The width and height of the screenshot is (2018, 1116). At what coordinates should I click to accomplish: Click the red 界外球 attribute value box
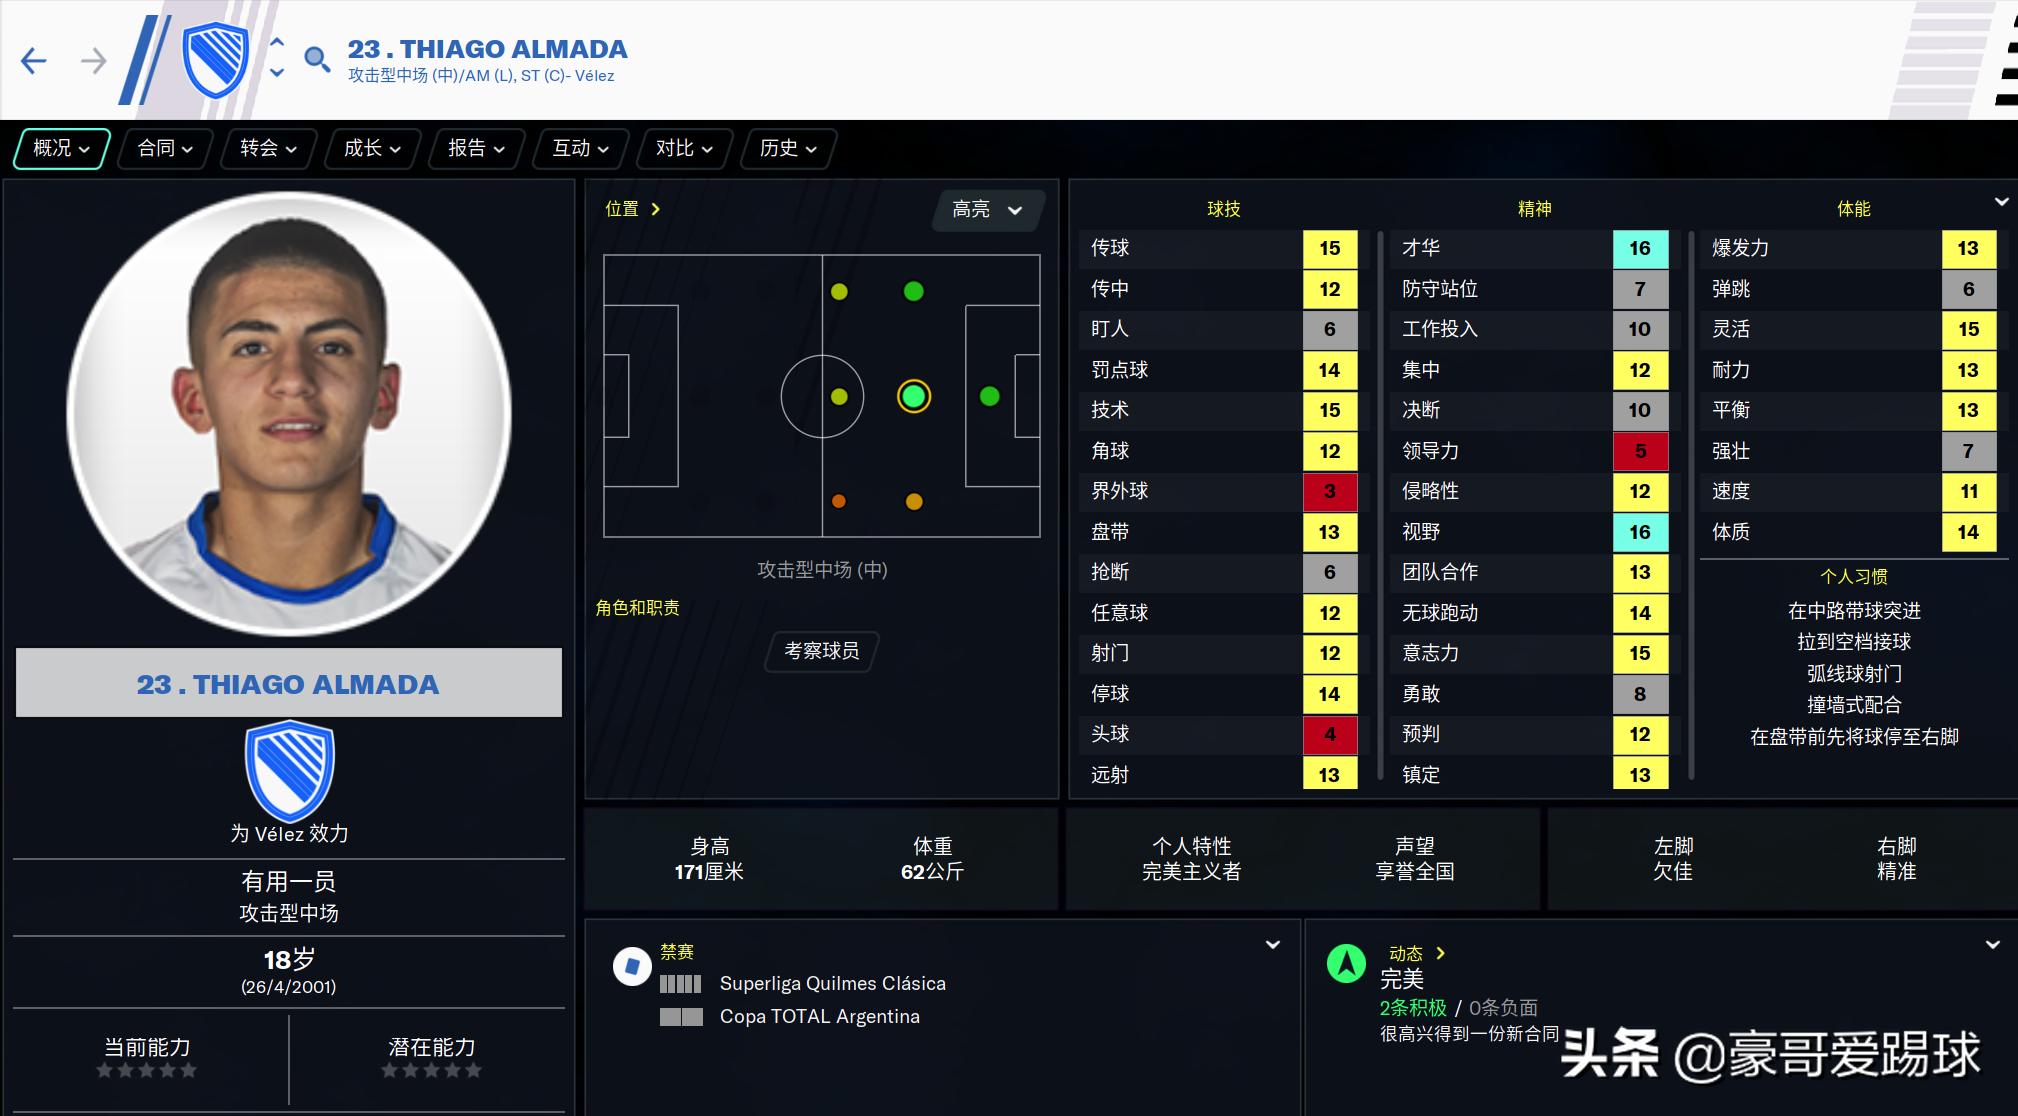coord(1329,491)
